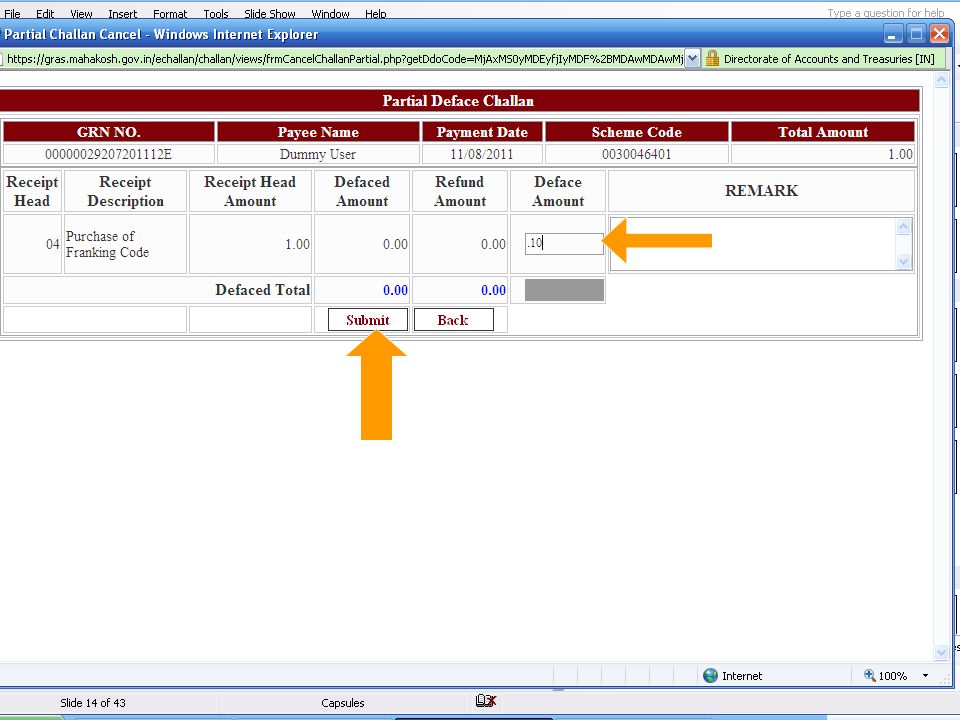960x720 pixels.
Task: Click the scheme code 0030046401
Action: 637,154
